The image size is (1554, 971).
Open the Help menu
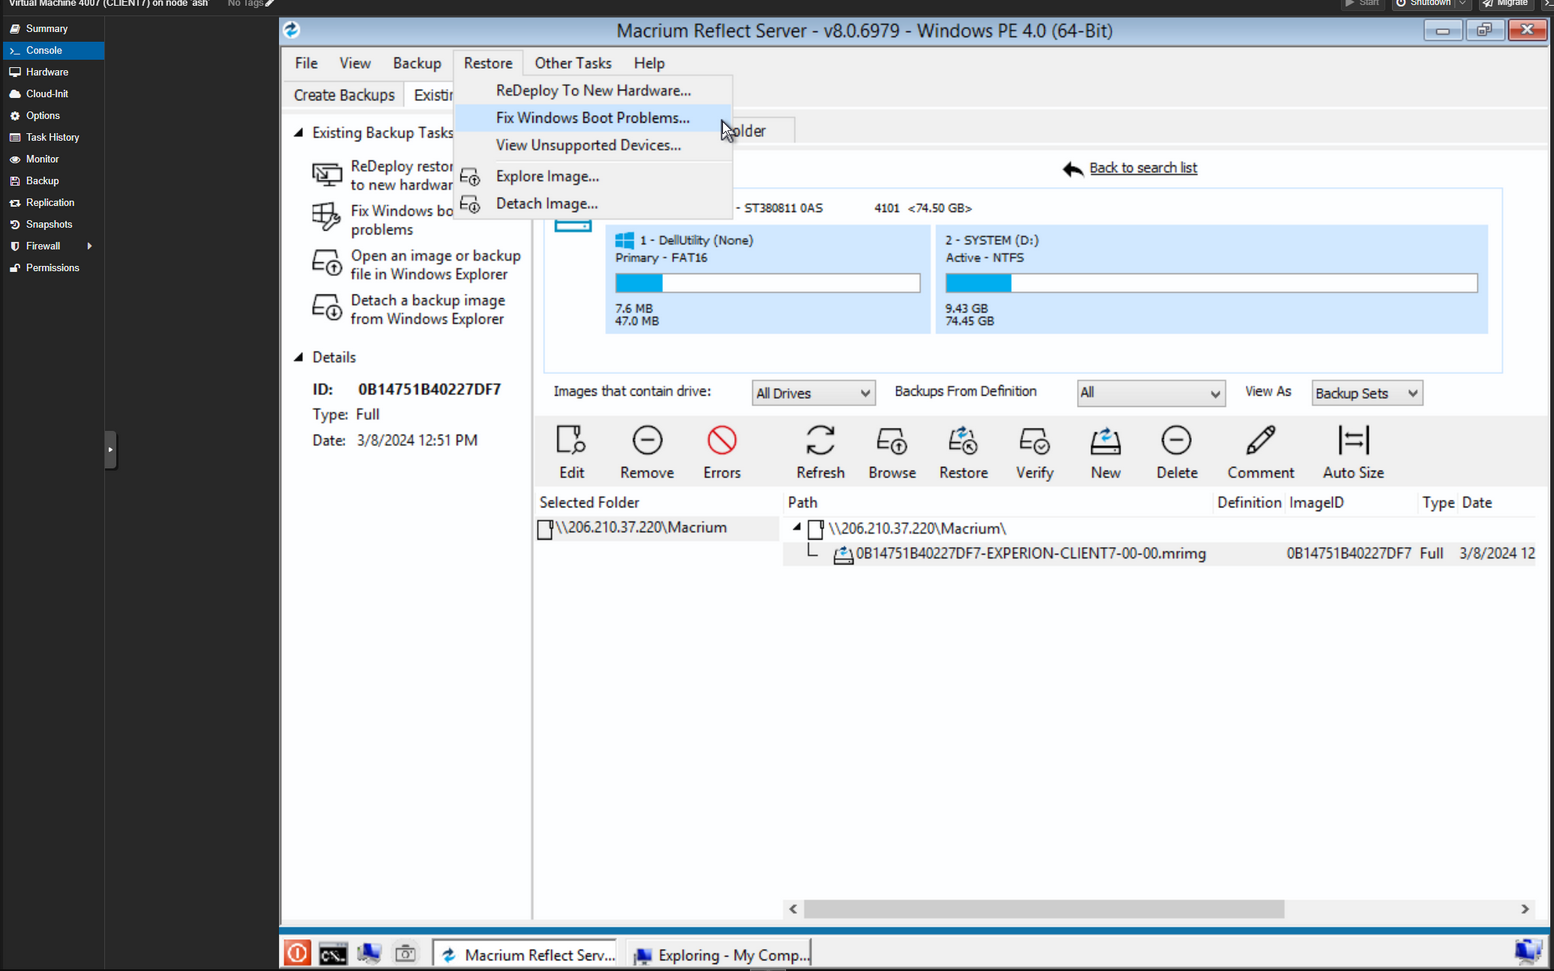coord(649,63)
